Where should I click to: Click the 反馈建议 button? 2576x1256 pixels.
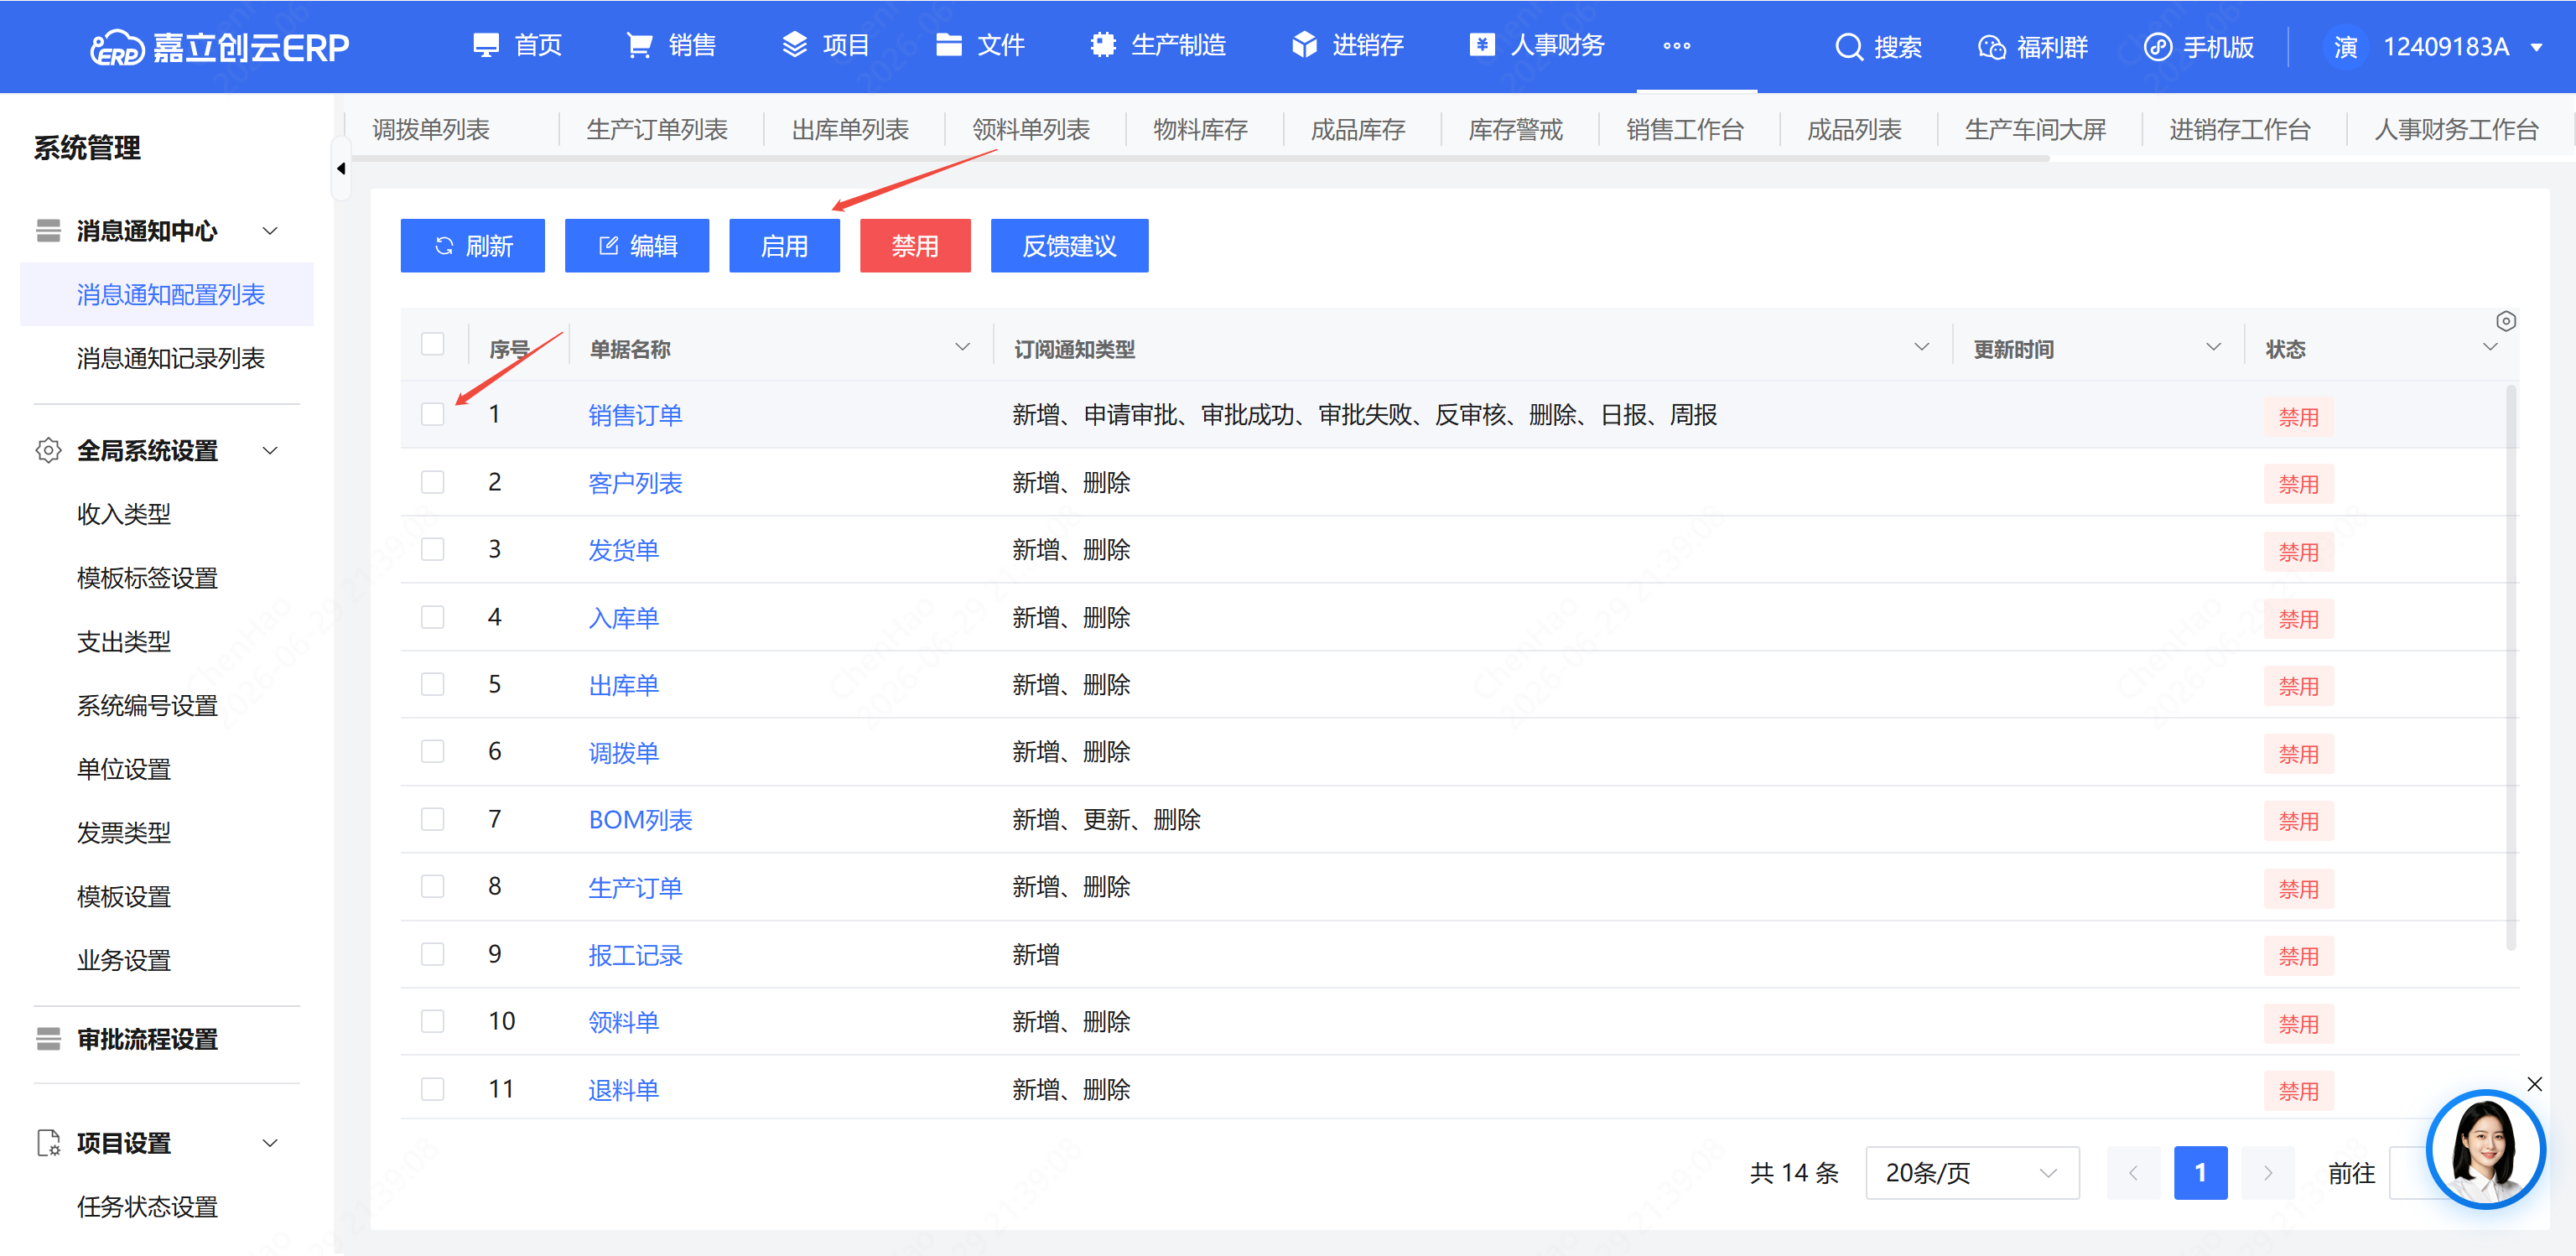click(x=1069, y=246)
